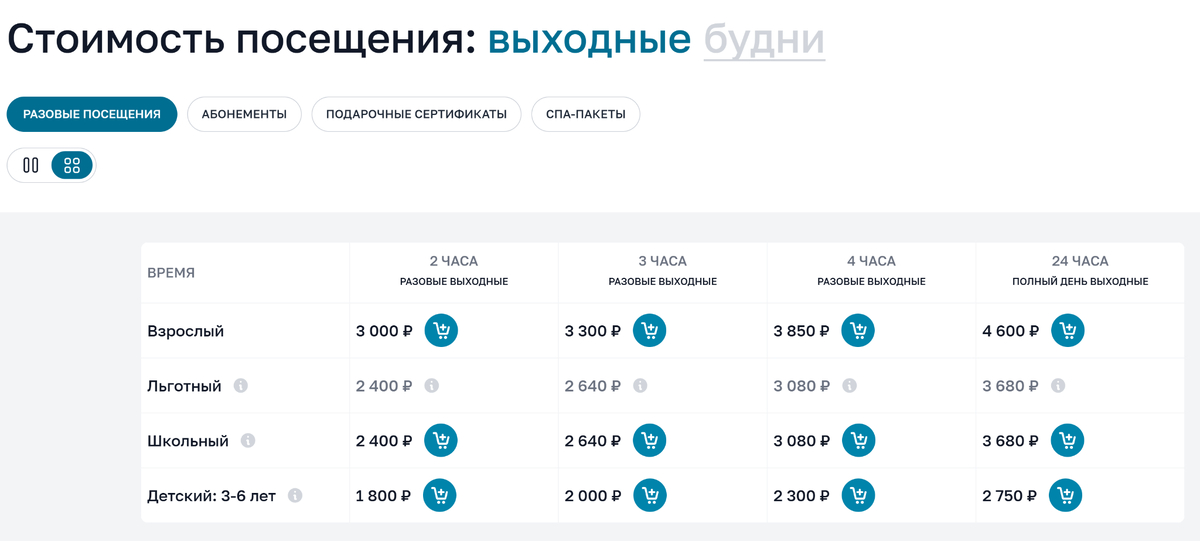Switch to grid layout view
This screenshot has height=541, width=1200.
tap(72, 166)
